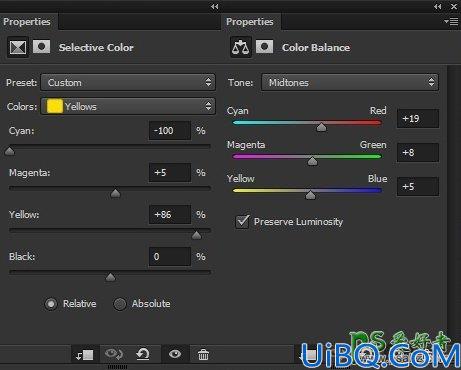Click the yellow color swatch in Colors dropdown
Viewport: 461px width, 370px height.
point(55,106)
